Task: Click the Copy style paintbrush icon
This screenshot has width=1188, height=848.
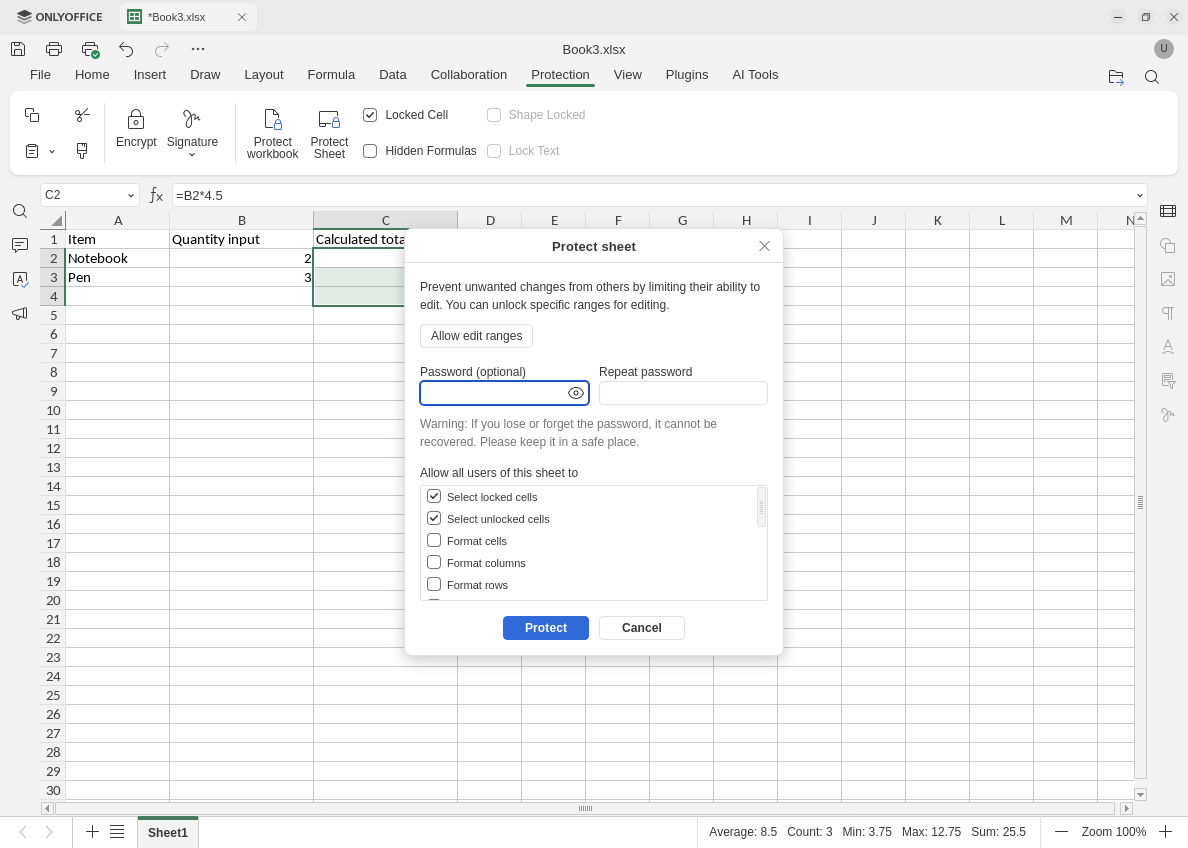Action: point(82,151)
